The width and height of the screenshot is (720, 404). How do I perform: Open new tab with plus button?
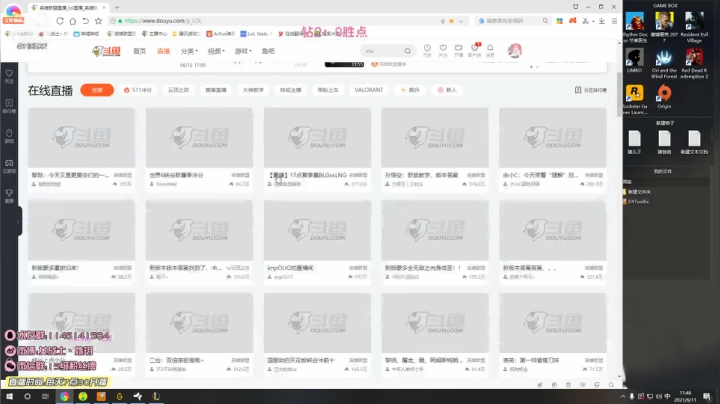coord(117,7)
